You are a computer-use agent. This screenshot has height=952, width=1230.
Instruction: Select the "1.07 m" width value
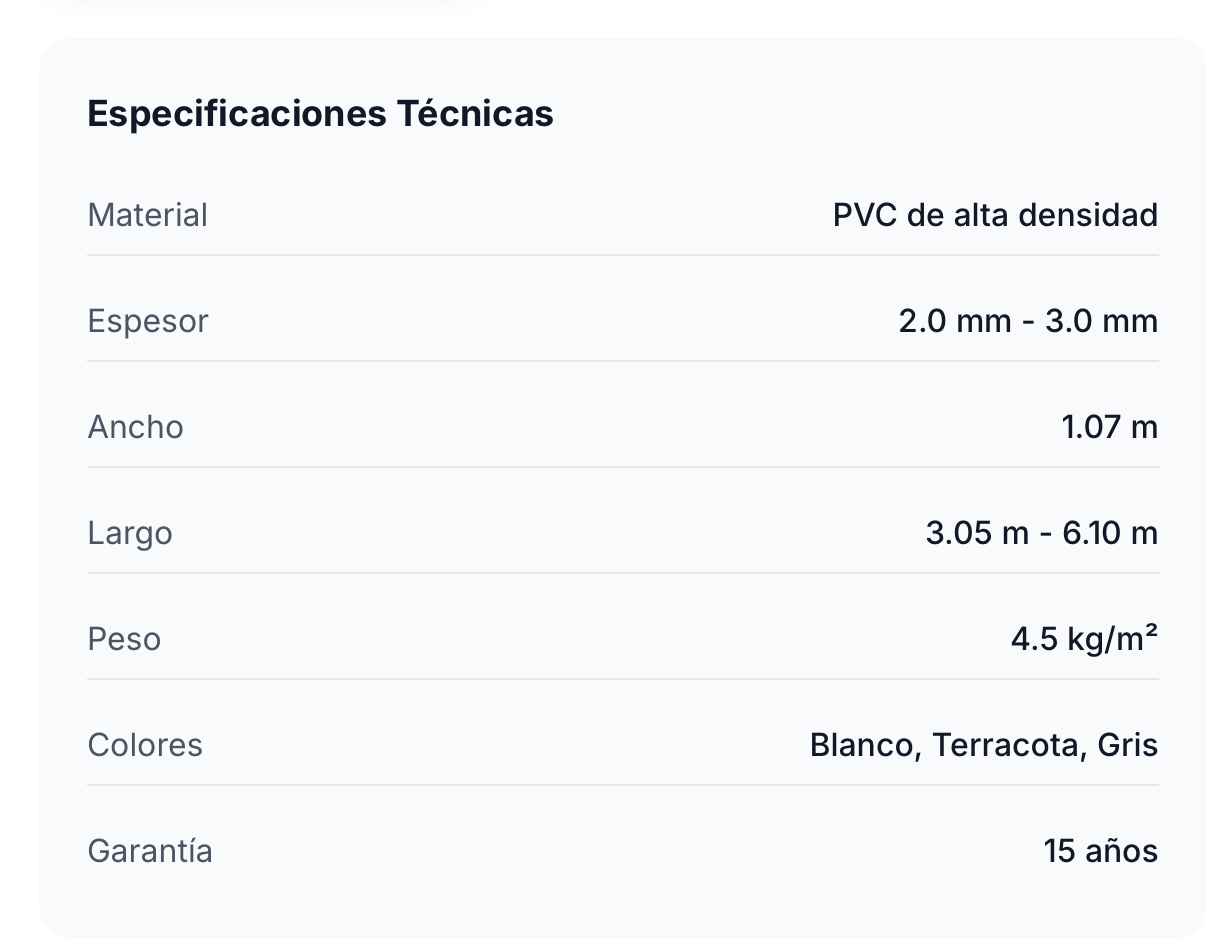pos(1109,427)
